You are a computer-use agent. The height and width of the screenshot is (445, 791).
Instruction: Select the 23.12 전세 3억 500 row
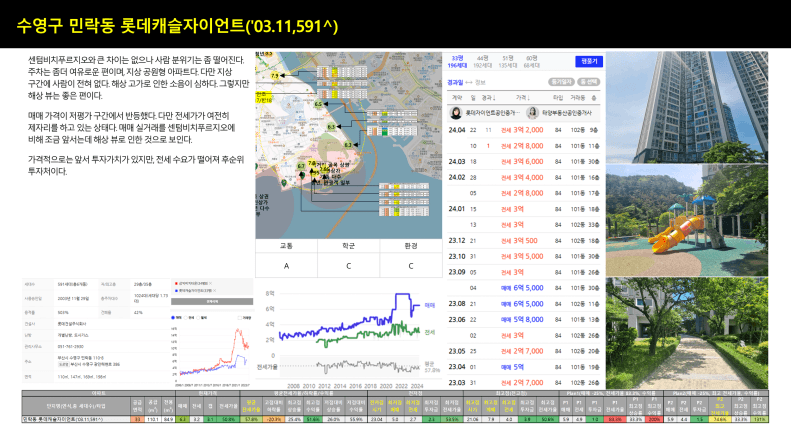[524, 240]
